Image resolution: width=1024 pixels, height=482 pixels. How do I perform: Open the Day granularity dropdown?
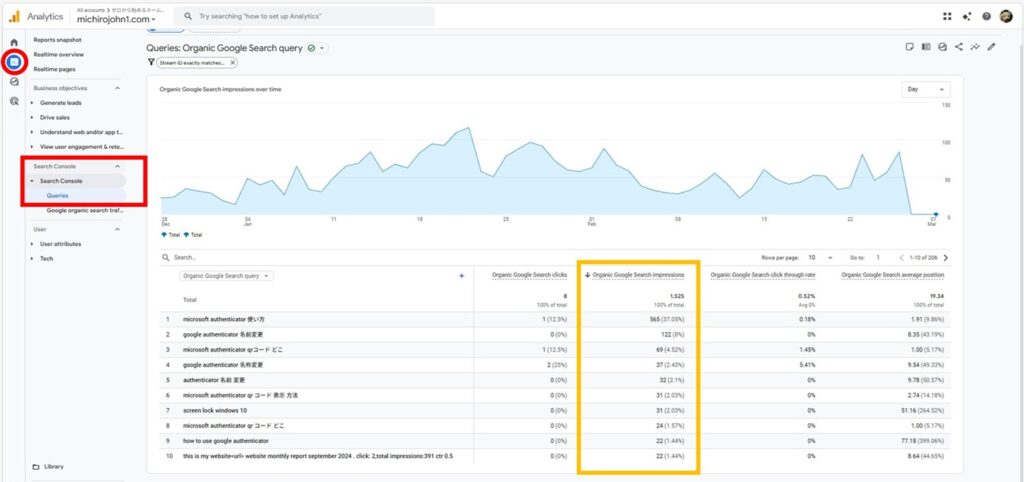[926, 89]
